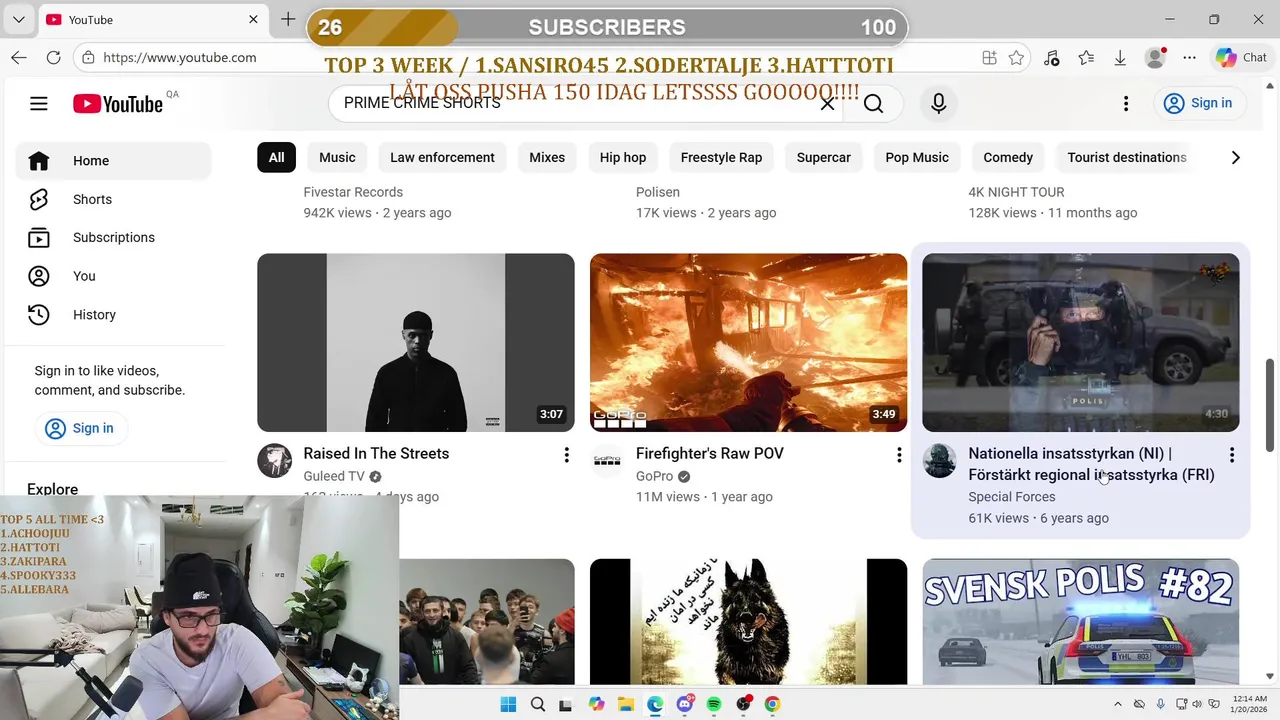Open more options for Raised In The Streets

click(566, 455)
